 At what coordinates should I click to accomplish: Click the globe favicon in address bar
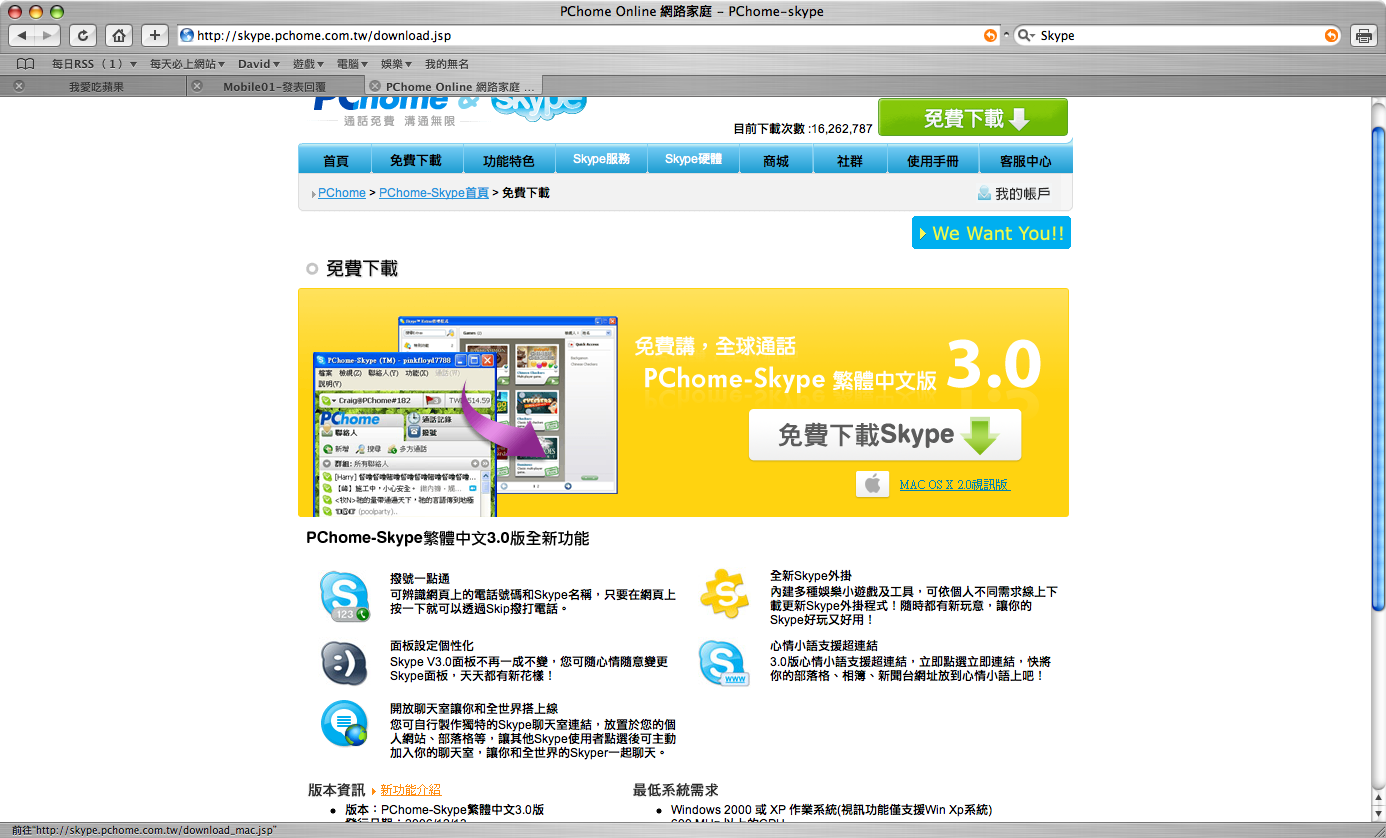tap(186, 35)
